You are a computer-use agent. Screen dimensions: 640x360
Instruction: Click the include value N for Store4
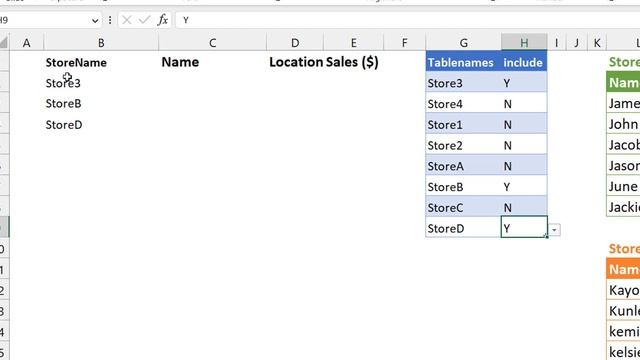(x=524, y=104)
